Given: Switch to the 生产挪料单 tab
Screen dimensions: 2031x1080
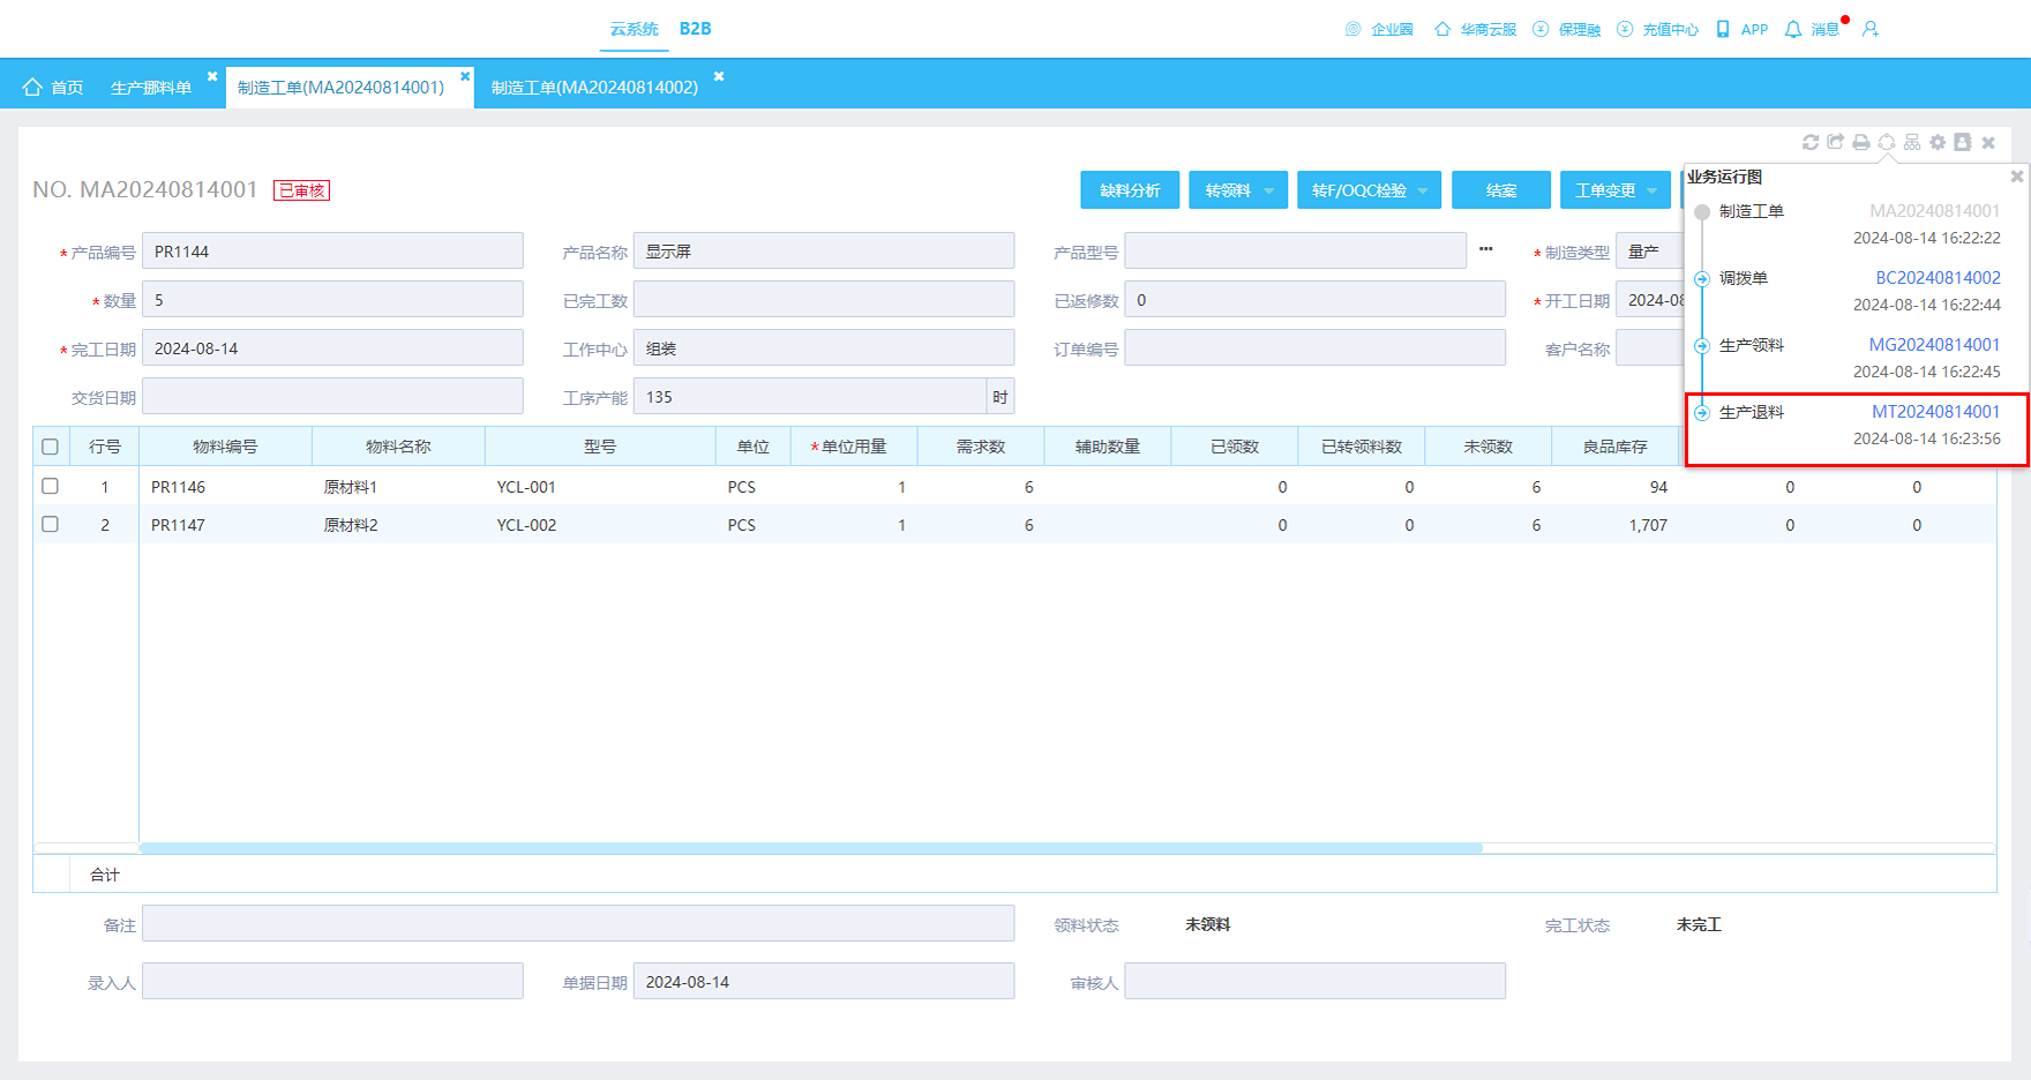Looking at the screenshot, I should click(150, 87).
